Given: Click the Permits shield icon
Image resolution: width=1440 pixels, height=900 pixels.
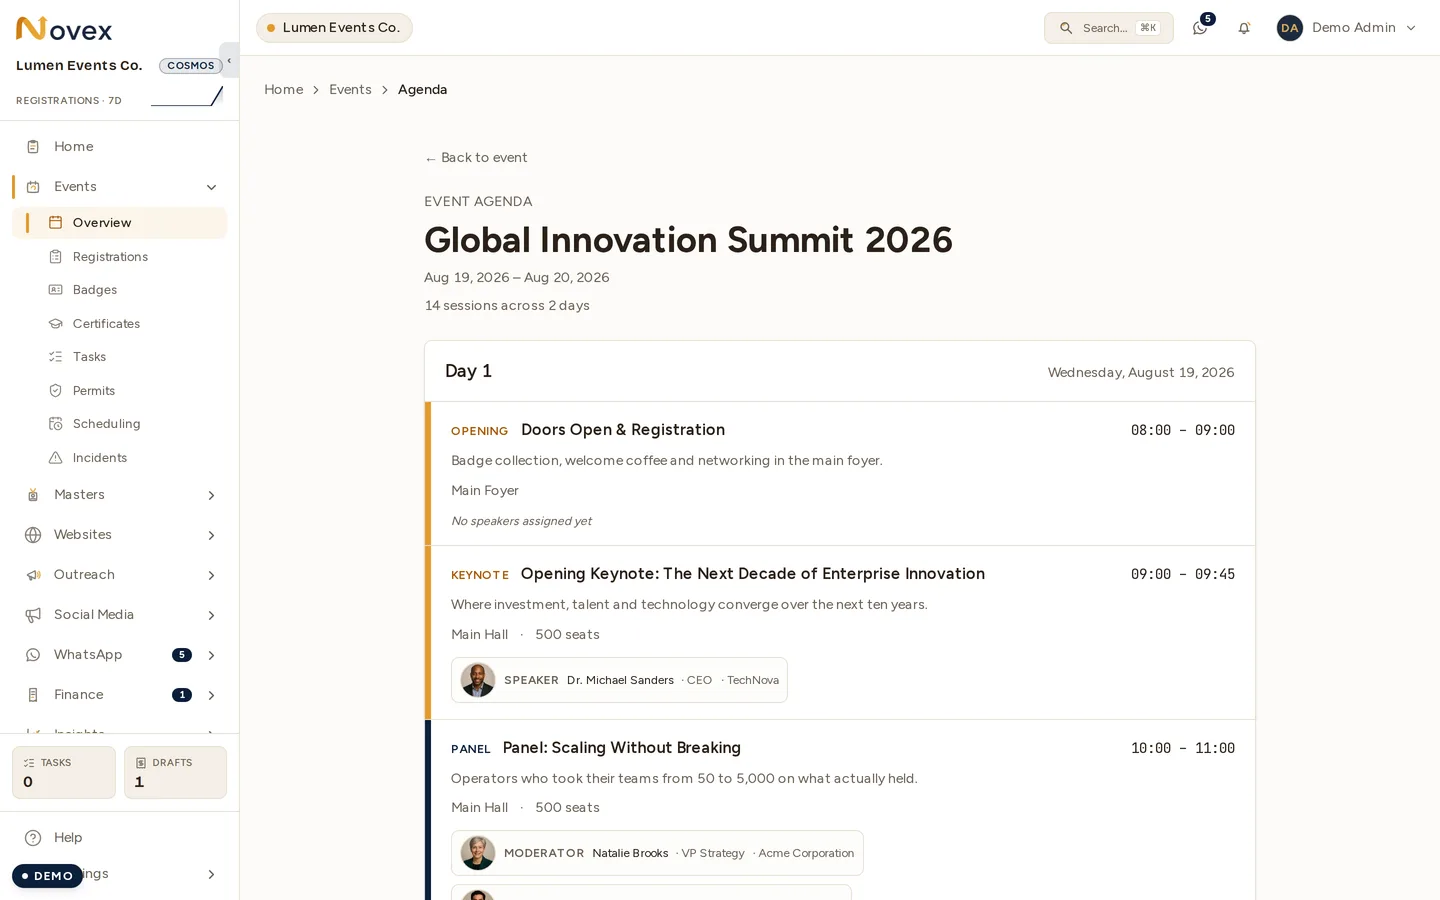Looking at the screenshot, I should [x=56, y=391].
